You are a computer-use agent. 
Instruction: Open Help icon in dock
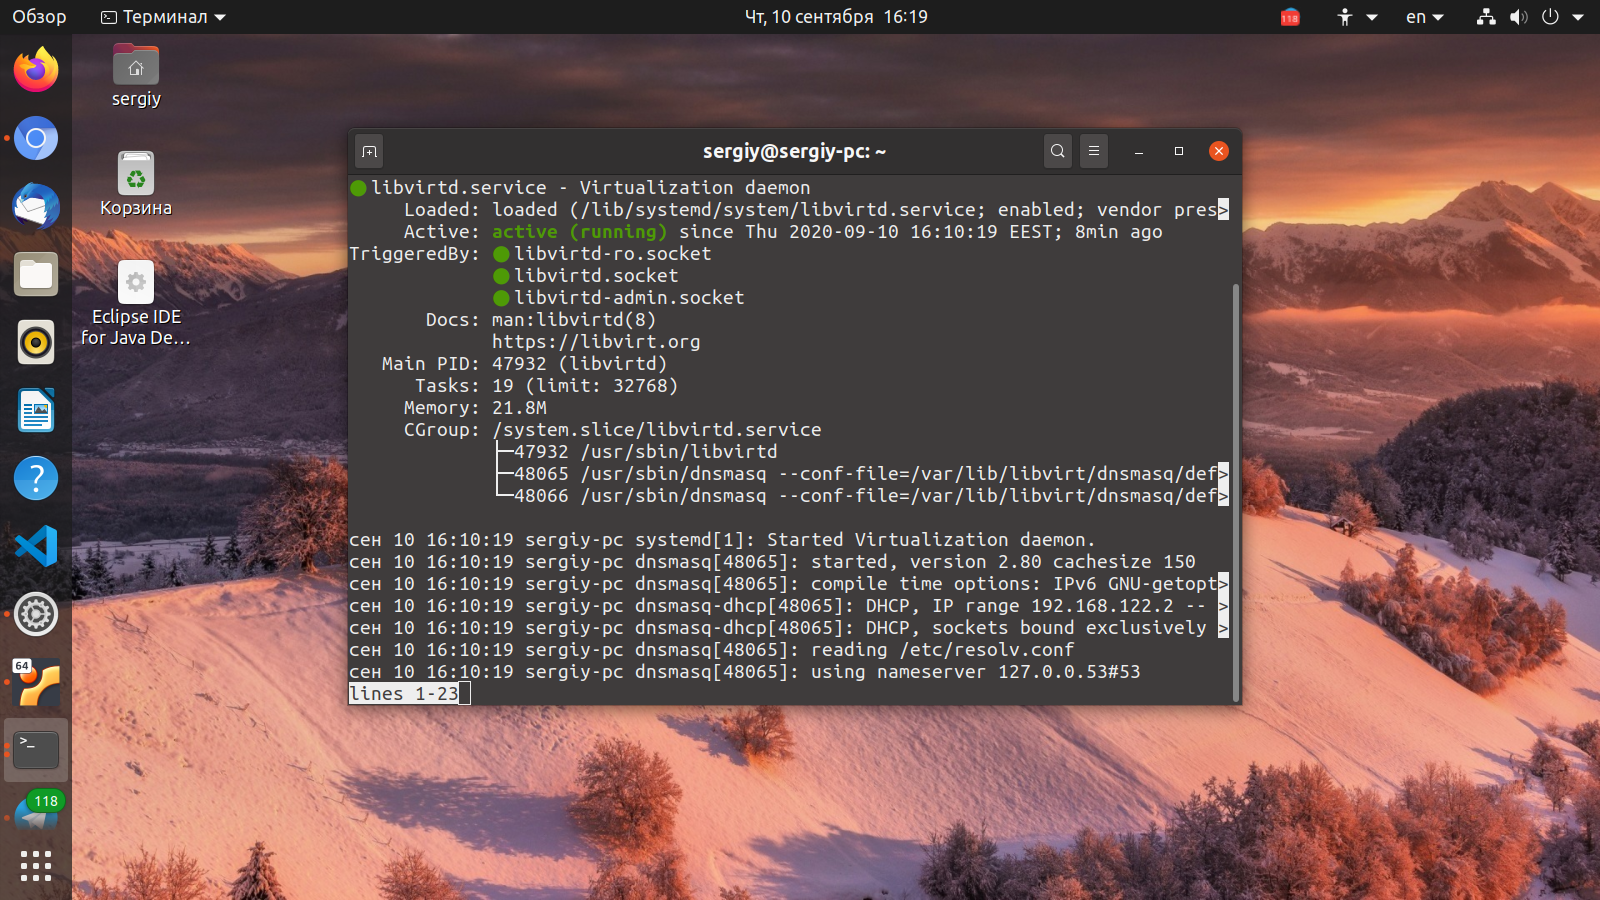tap(36, 478)
